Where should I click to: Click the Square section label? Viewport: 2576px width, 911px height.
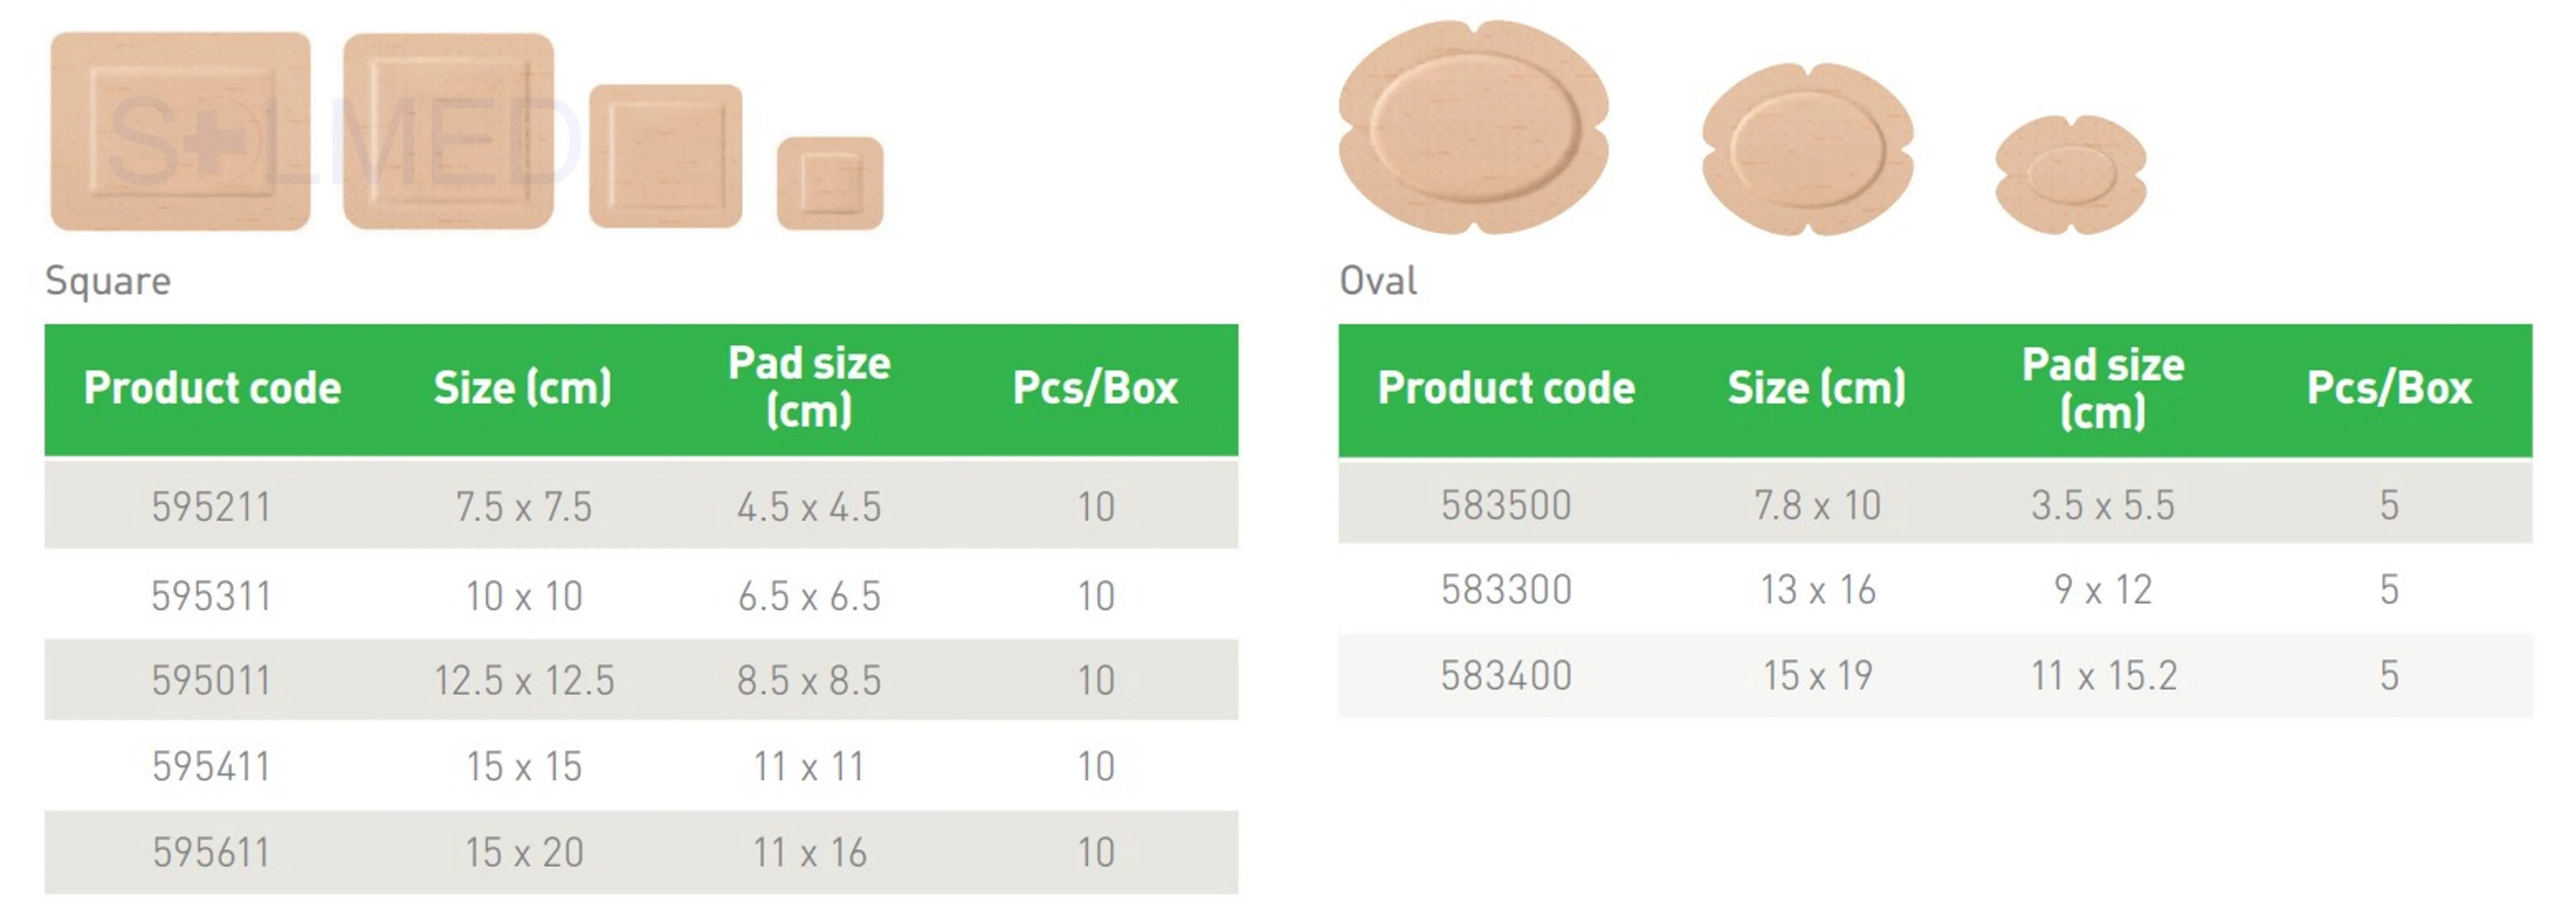click(108, 281)
